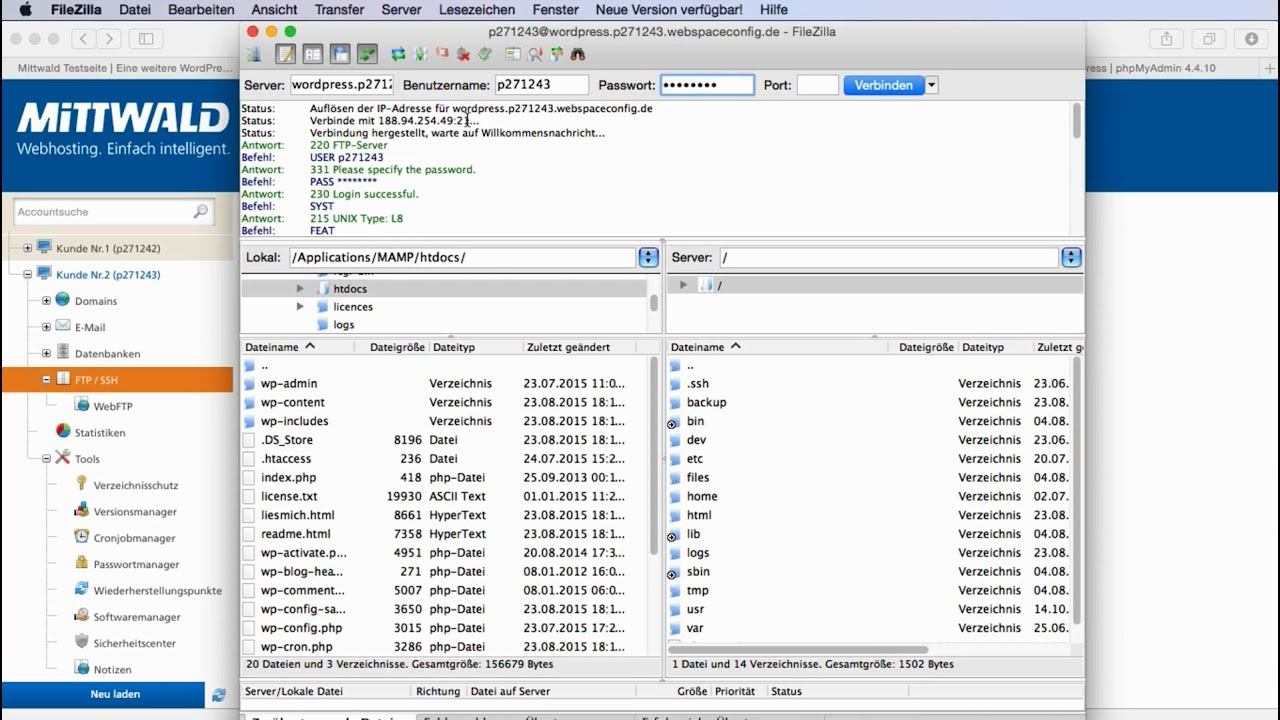Switch to the Mittwald Testseite browser tab
Screen dimensions: 1280x720
click(125, 68)
